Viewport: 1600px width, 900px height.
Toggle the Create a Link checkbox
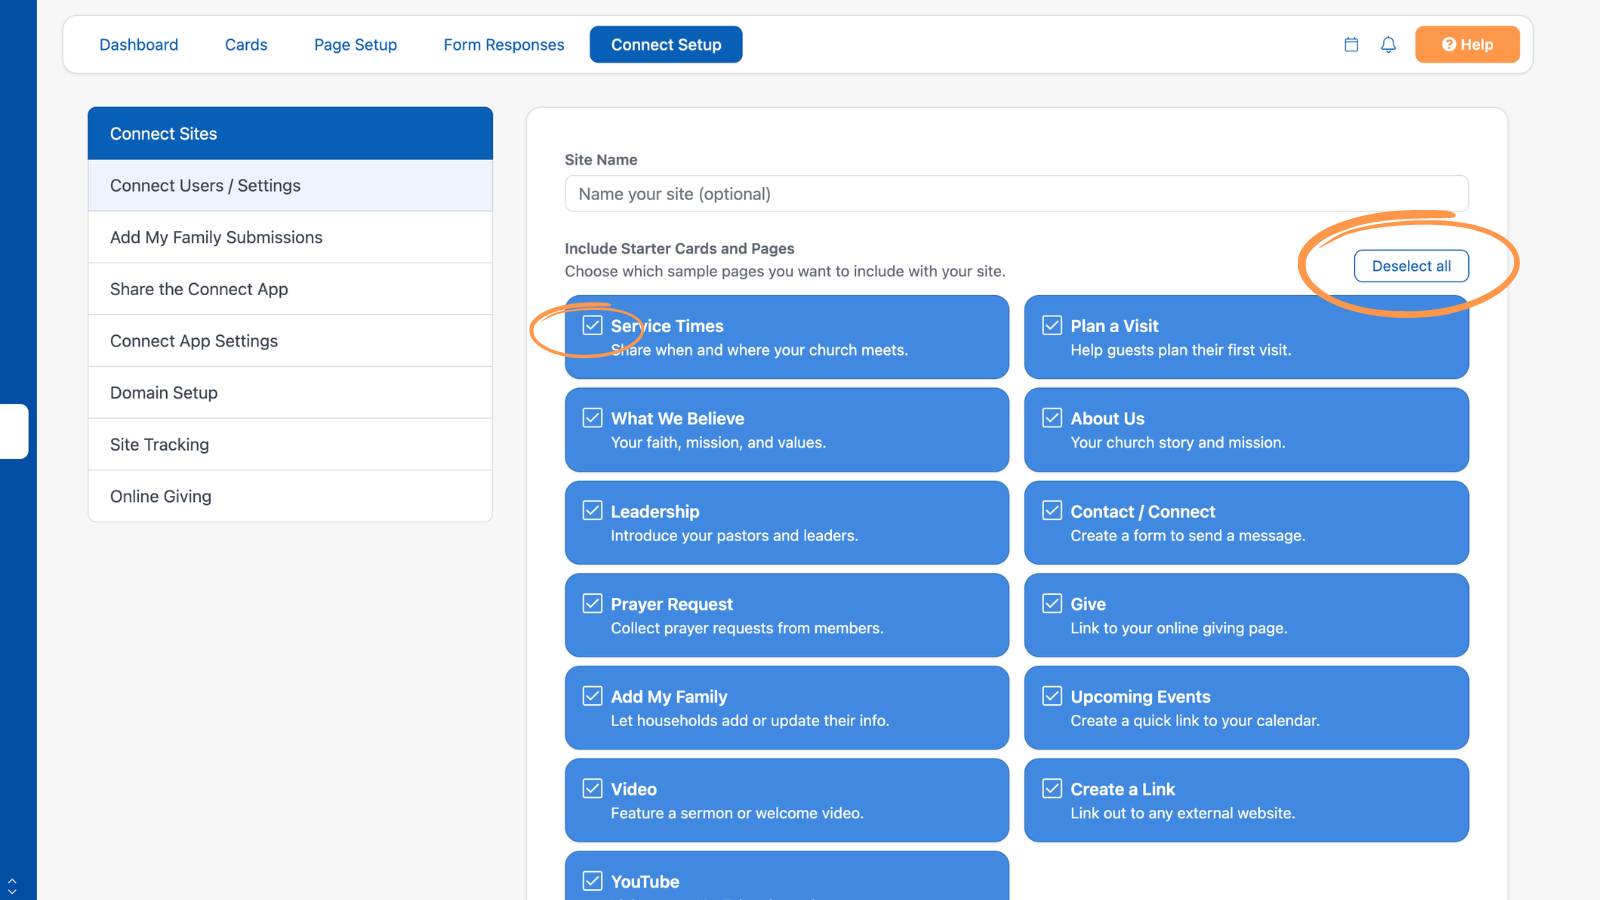(x=1052, y=788)
